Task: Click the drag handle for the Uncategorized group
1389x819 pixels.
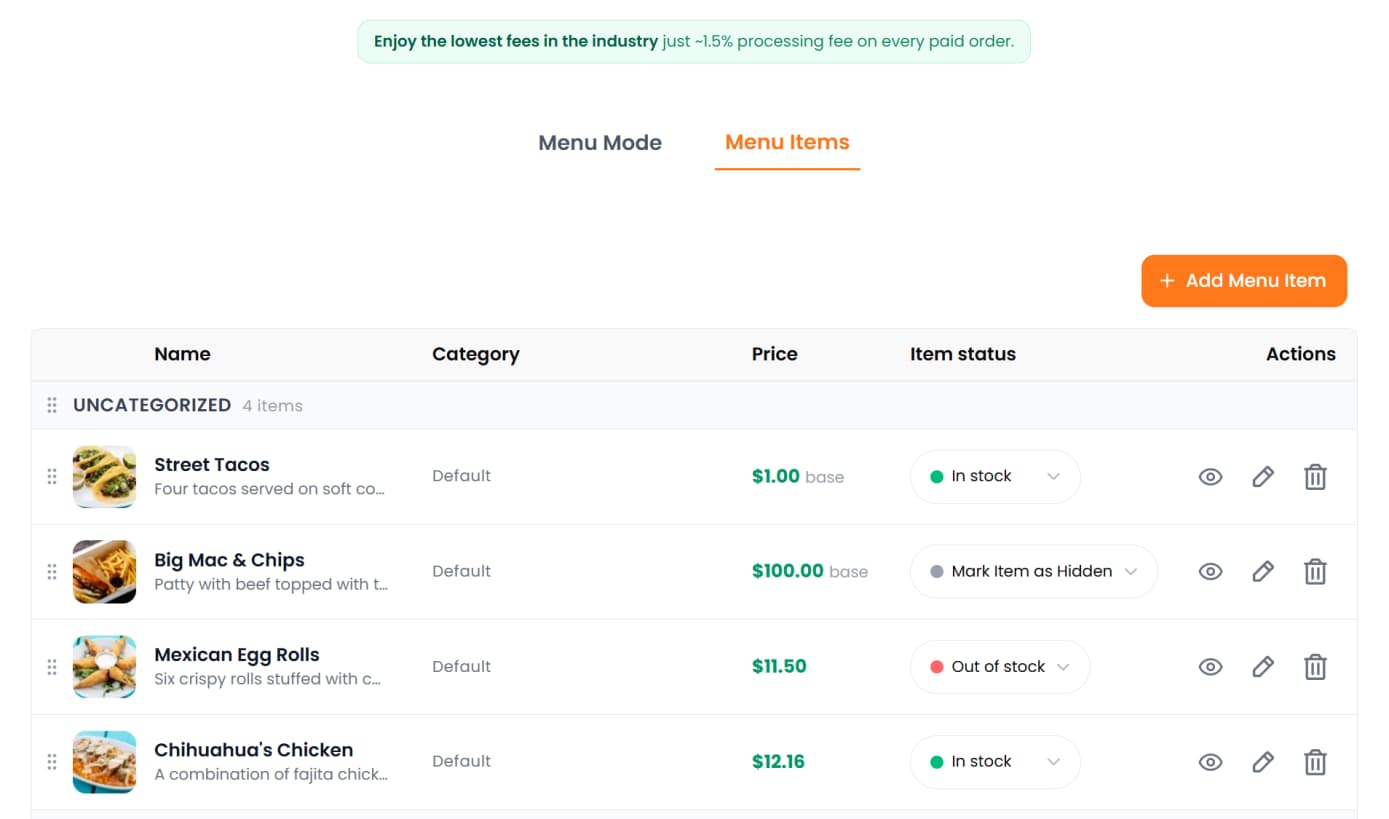Action: [52, 405]
